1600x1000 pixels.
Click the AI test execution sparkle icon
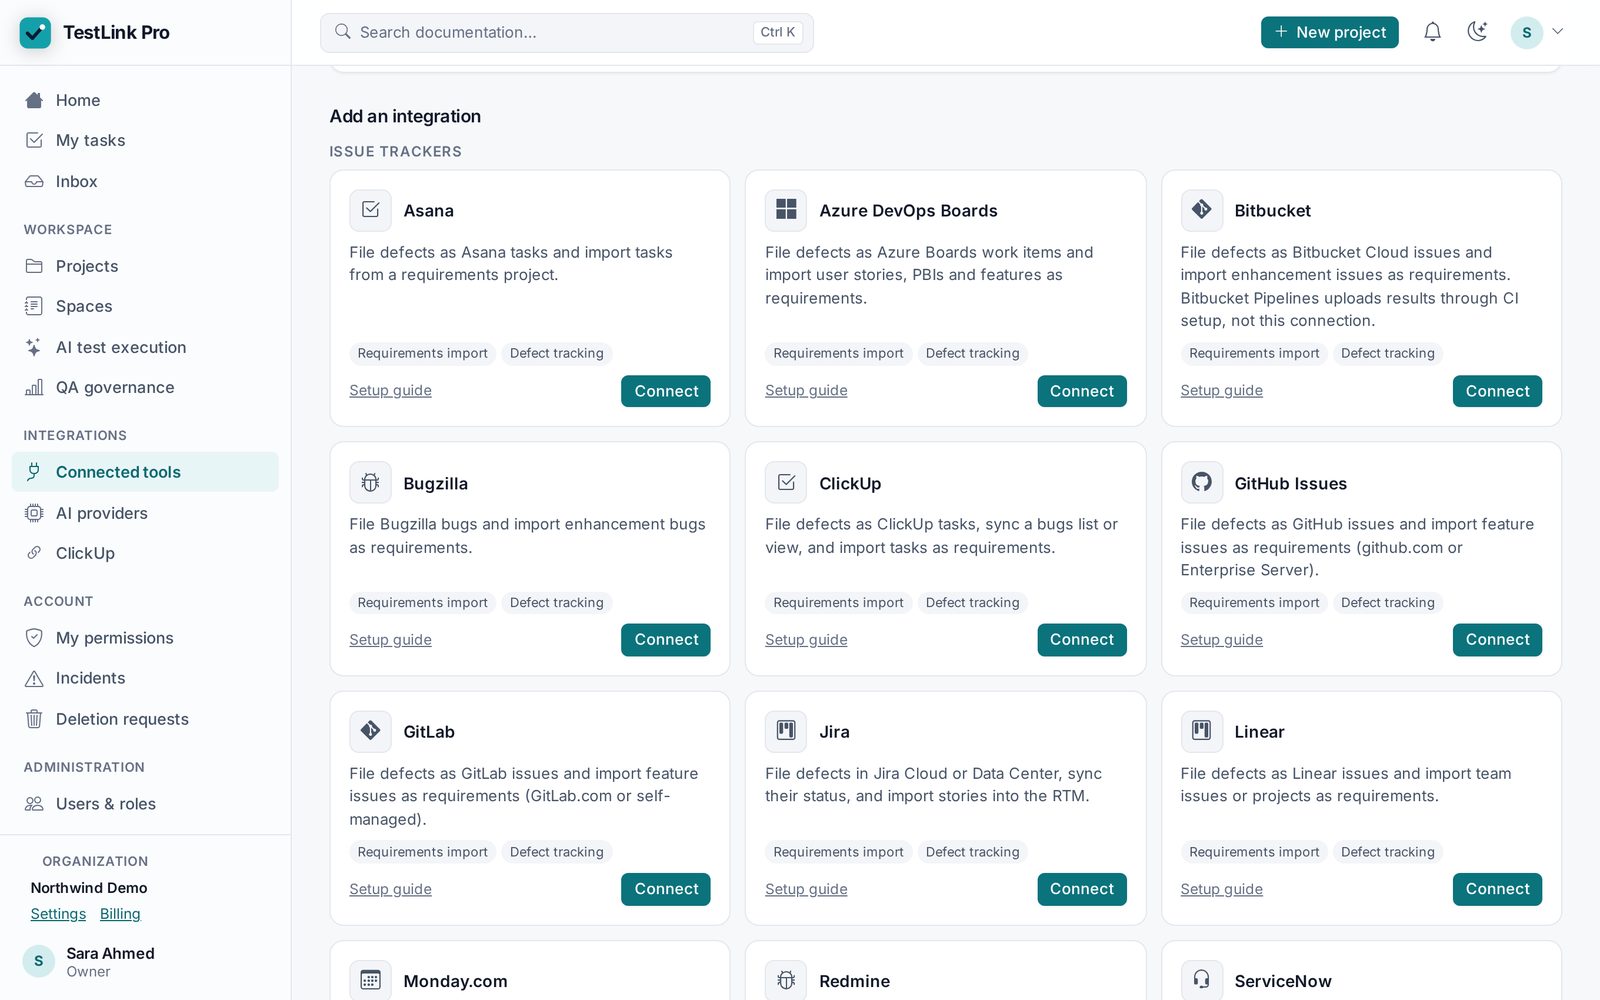coord(34,347)
